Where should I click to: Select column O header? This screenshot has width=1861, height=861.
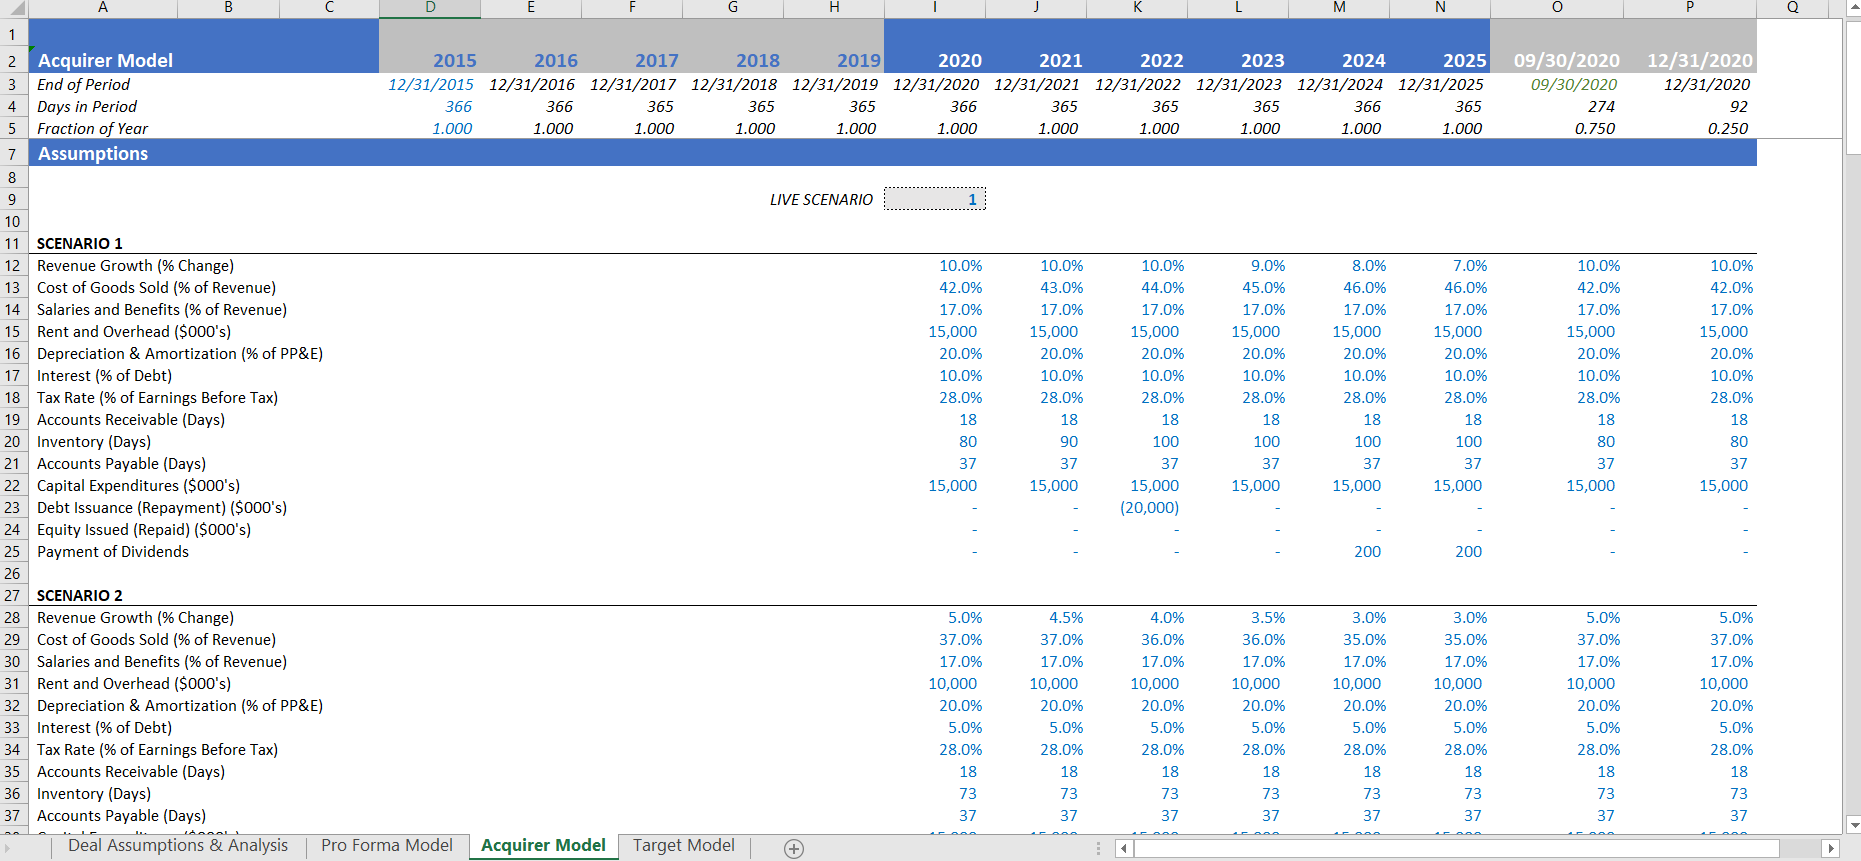tap(1557, 8)
